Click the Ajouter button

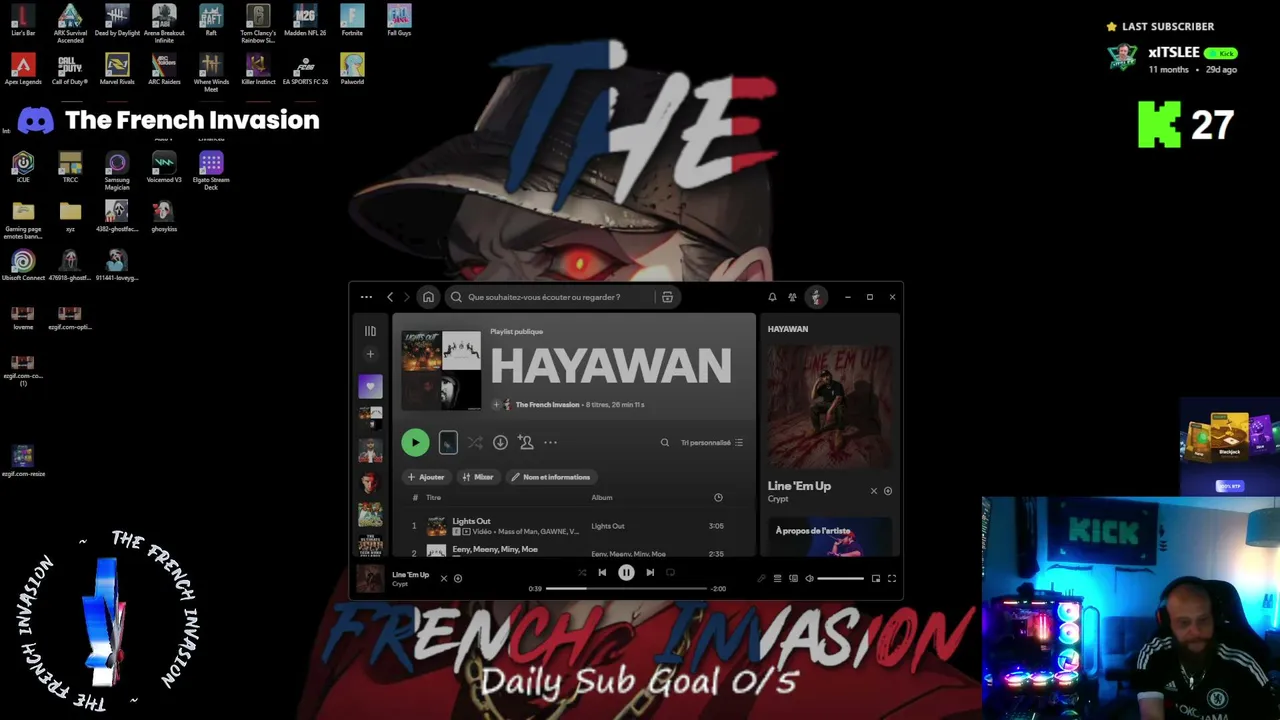tap(426, 477)
